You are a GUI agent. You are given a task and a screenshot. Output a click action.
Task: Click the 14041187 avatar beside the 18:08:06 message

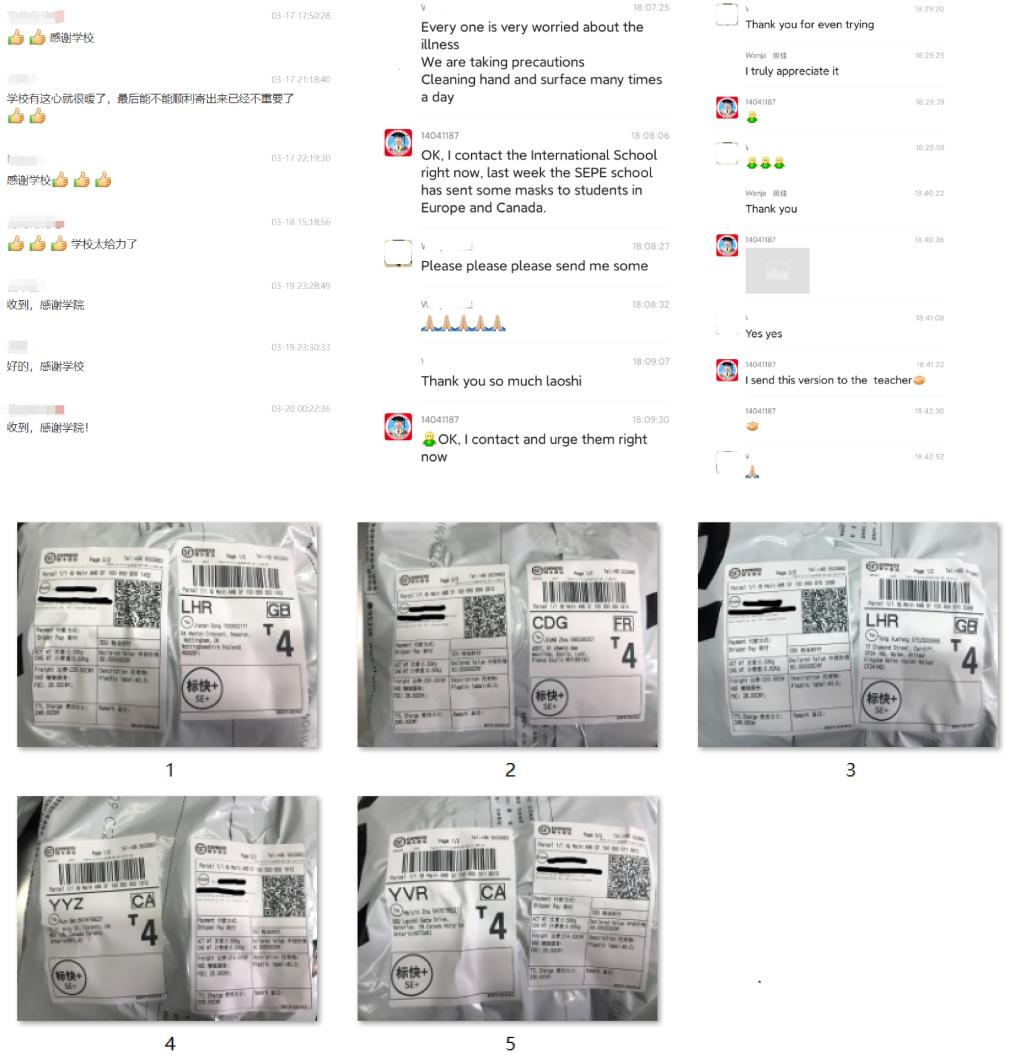pyautogui.click(x=398, y=143)
